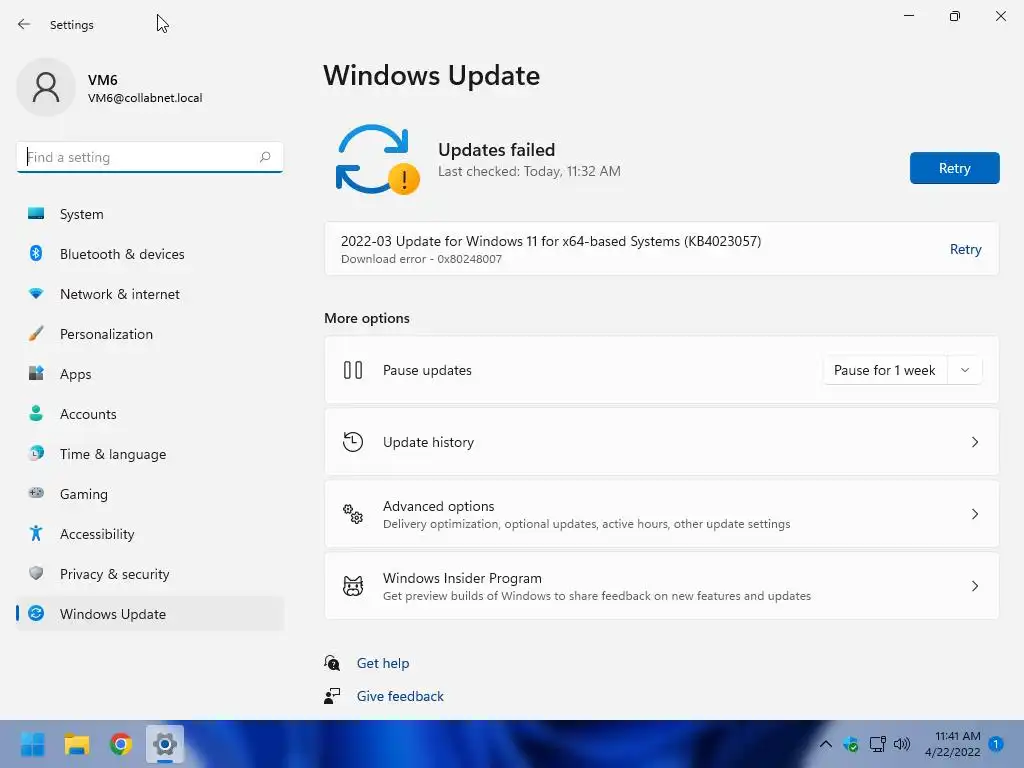Expand Advanced options chevron
The height and width of the screenshot is (768, 1024).
pyautogui.click(x=974, y=514)
